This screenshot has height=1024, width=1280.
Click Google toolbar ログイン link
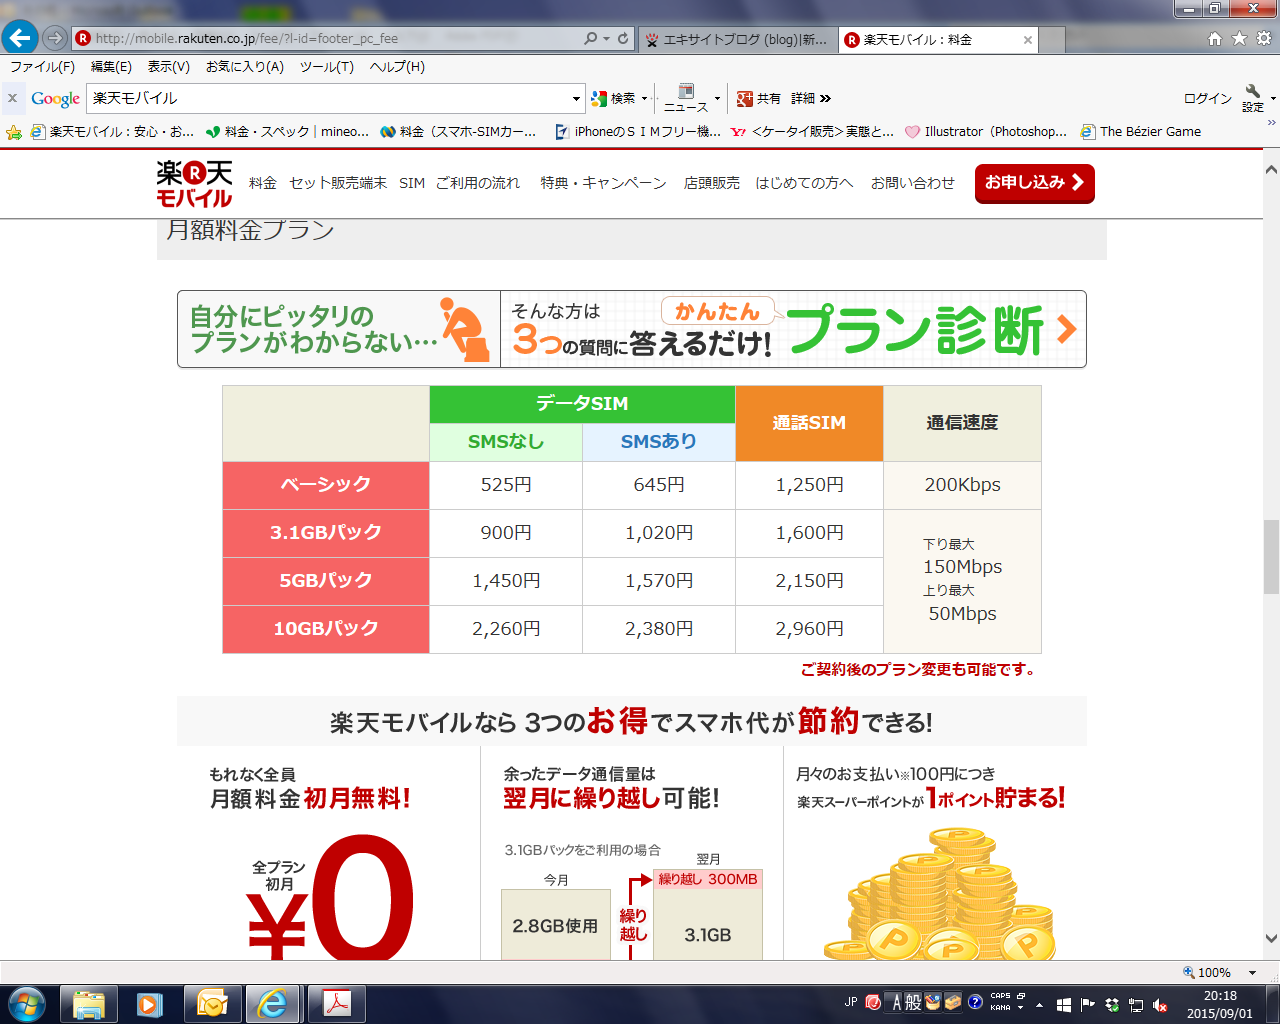point(1207,98)
